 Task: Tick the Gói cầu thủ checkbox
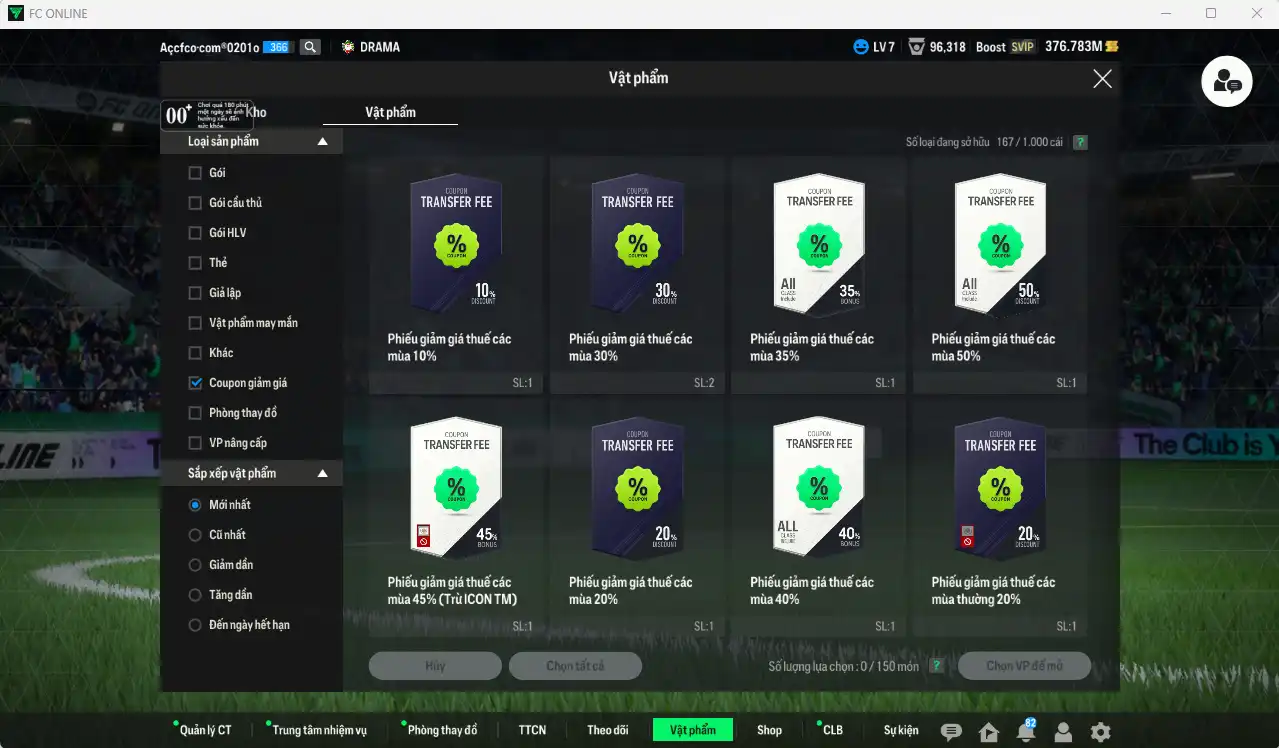[195, 203]
